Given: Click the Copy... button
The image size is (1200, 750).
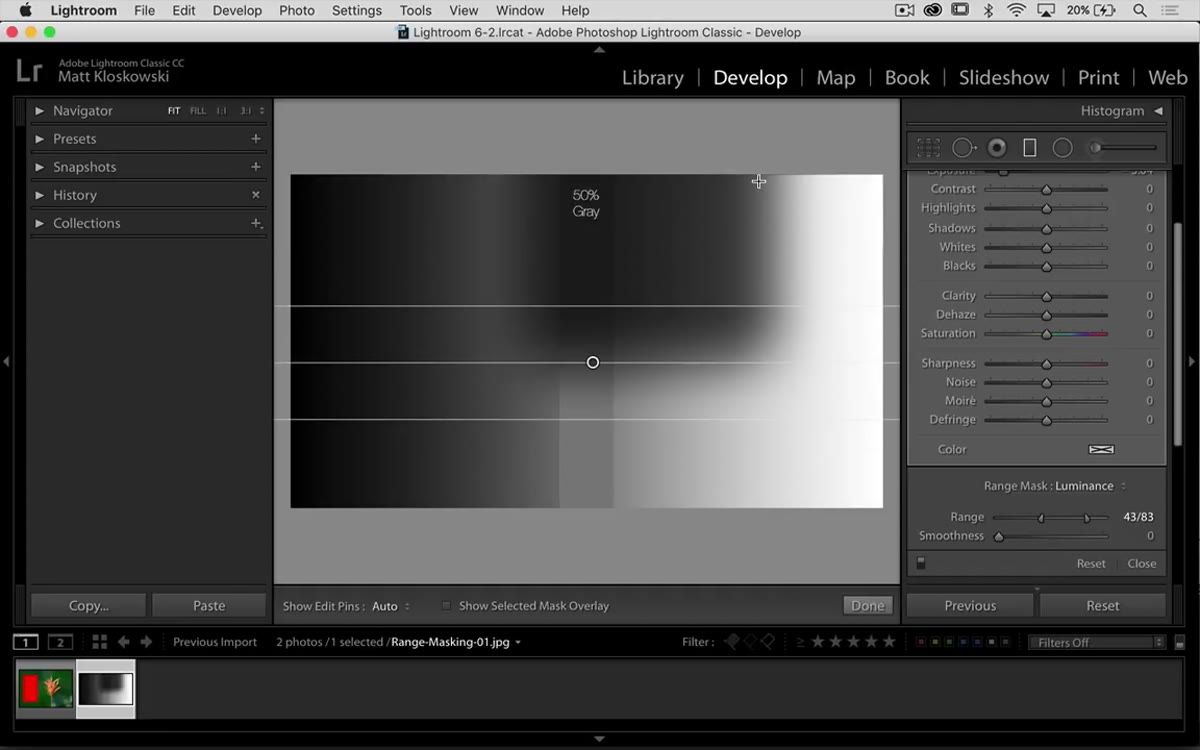Looking at the screenshot, I should (89, 606).
